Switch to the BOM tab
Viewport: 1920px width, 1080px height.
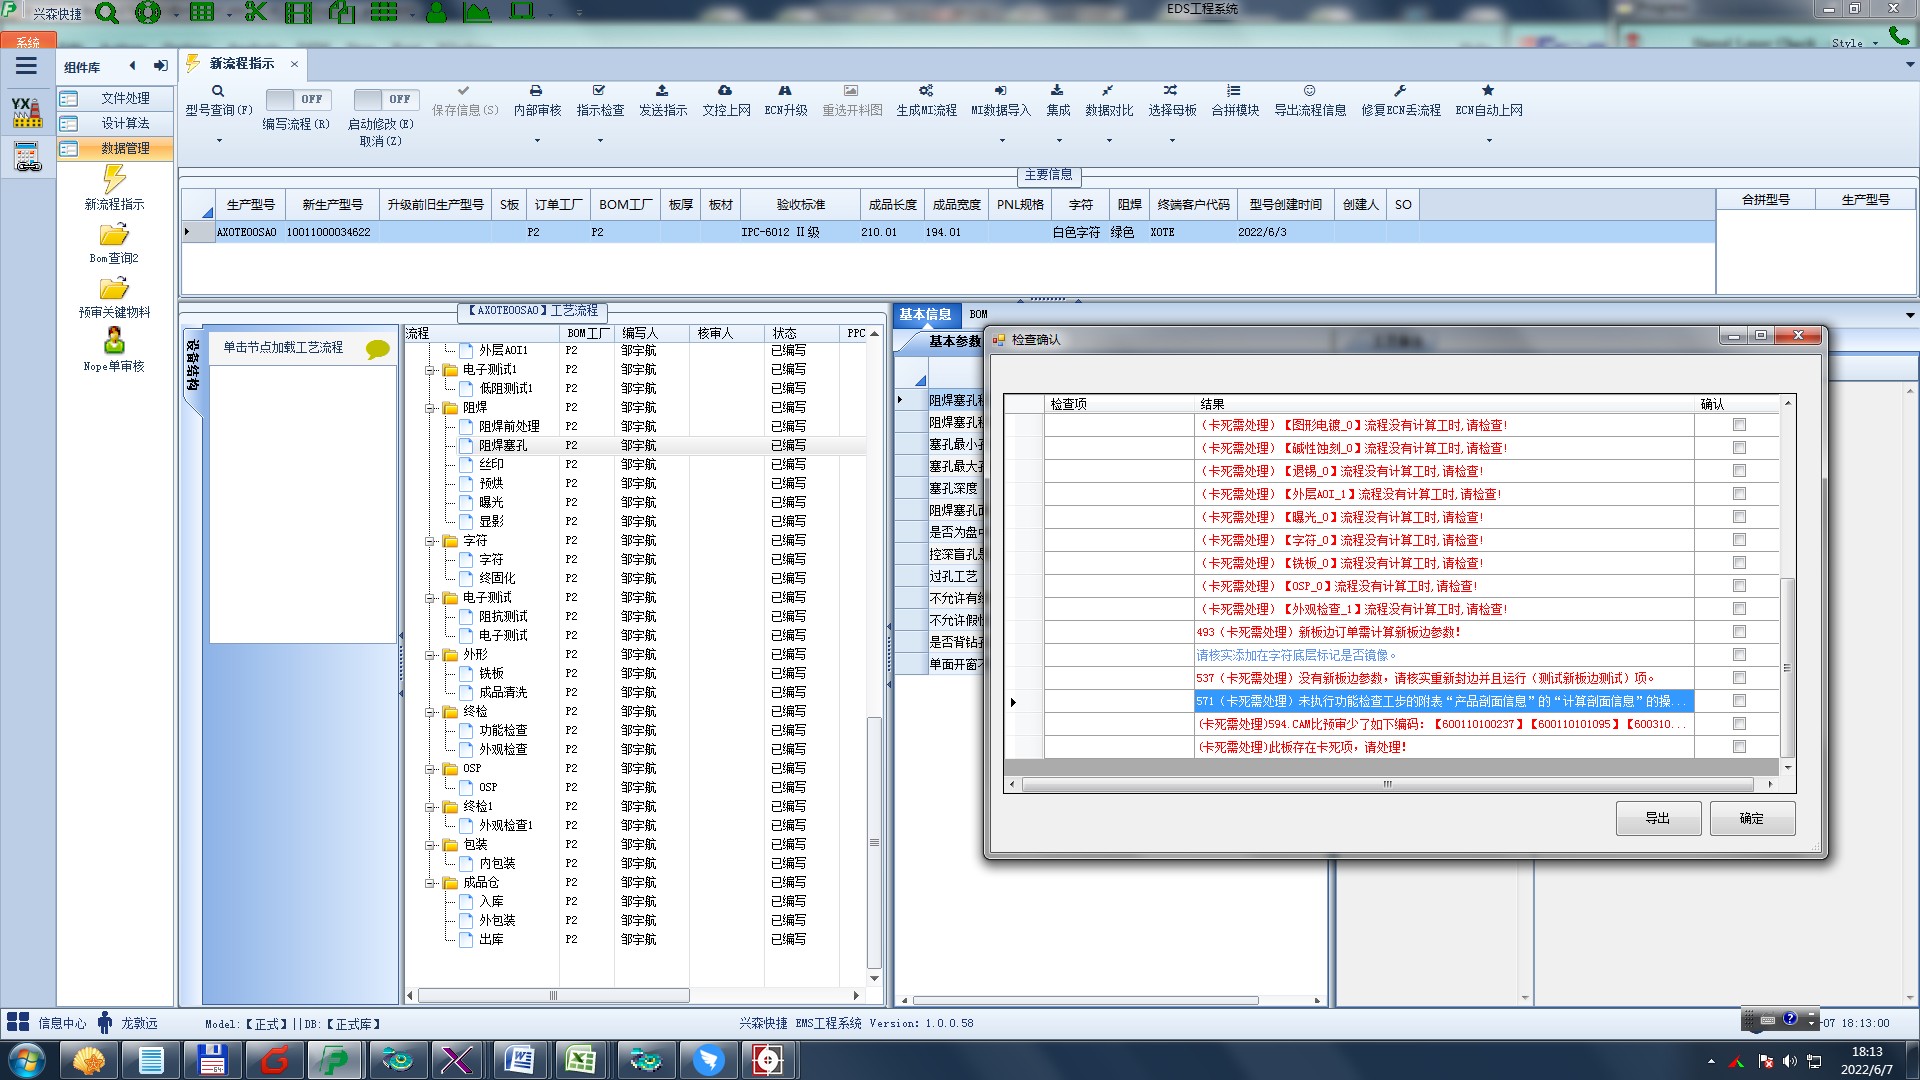coord(978,314)
